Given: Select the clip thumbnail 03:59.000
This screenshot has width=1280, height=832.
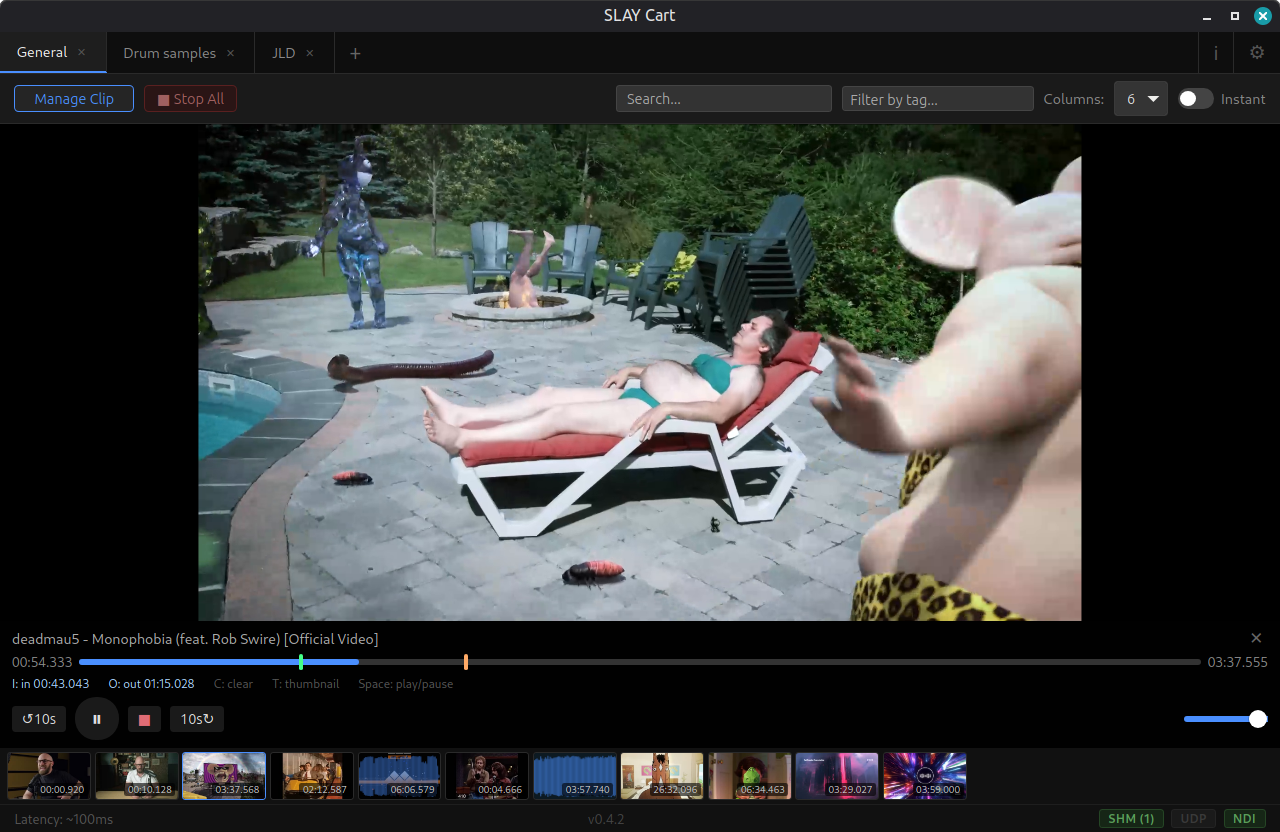Looking at the screenshot, I should point(925,776).
